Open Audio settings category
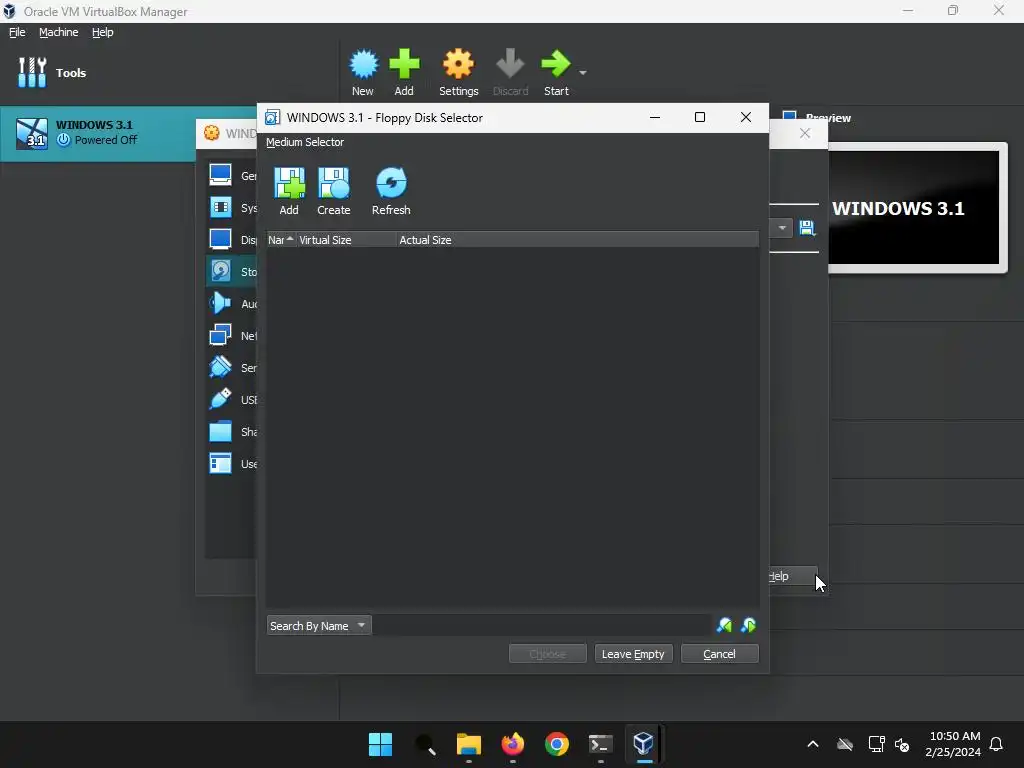Screen dimensions: 1024x768 pos(232,304)
